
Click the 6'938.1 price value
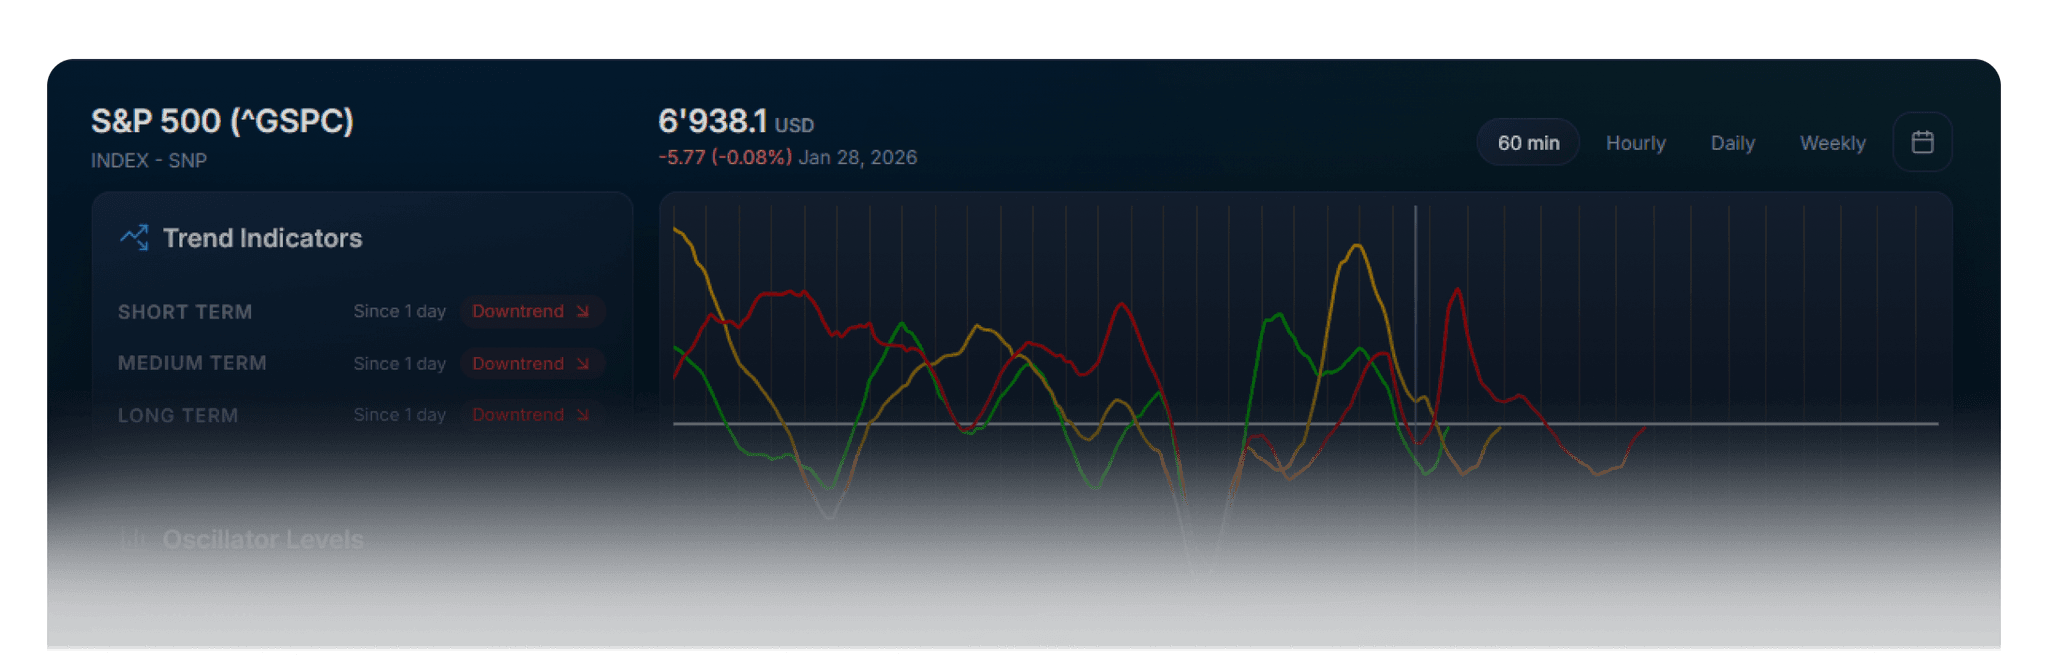coord(712,121)
